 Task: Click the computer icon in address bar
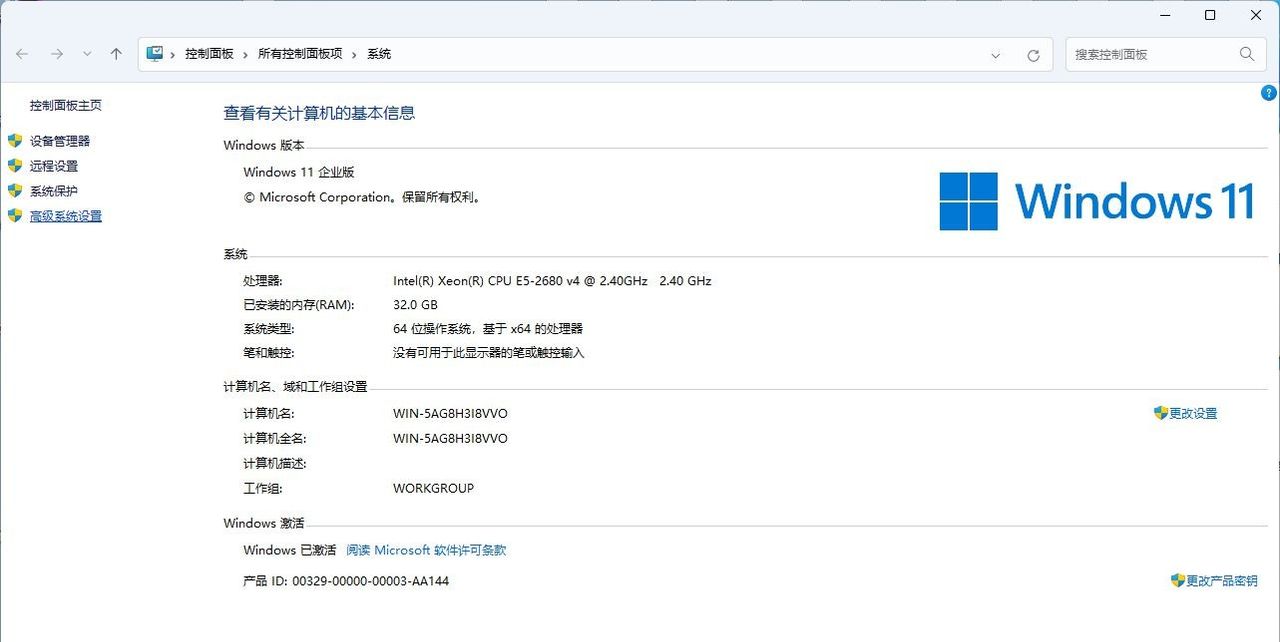(154, 54)
